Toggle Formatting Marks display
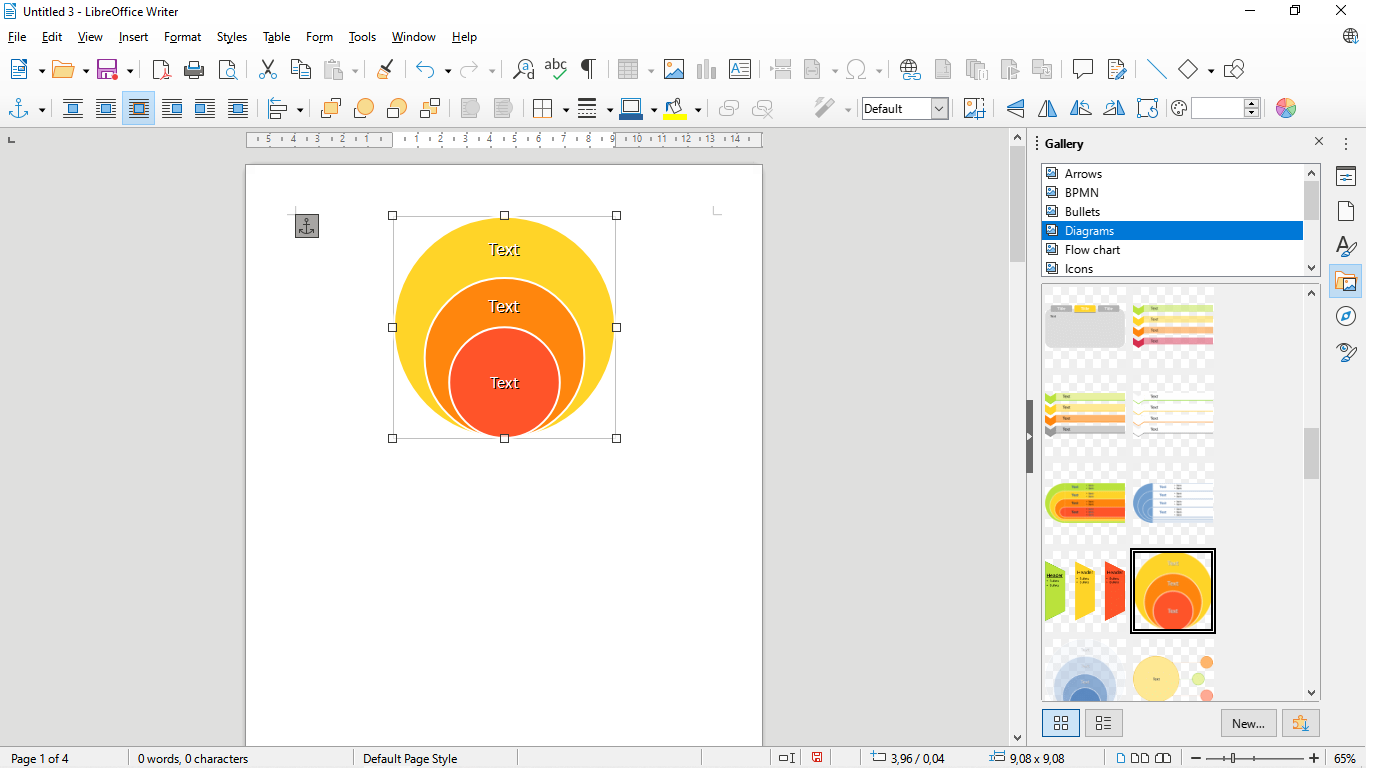The image size is (1386, 768). coord(589,69)
